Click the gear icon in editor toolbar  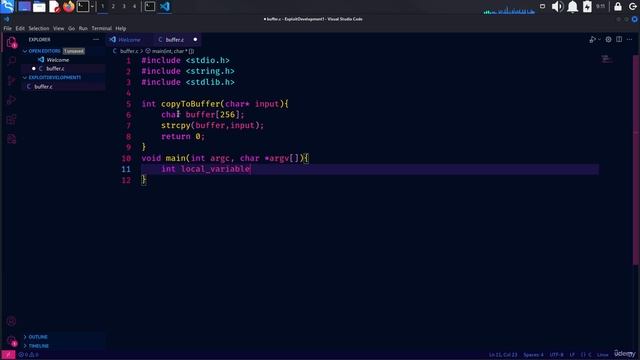(608, 40)
